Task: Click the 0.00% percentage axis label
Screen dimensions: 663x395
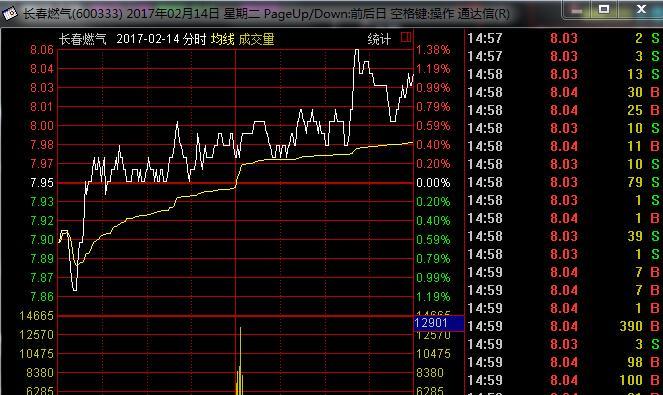Action: click(x=433, y=183)
